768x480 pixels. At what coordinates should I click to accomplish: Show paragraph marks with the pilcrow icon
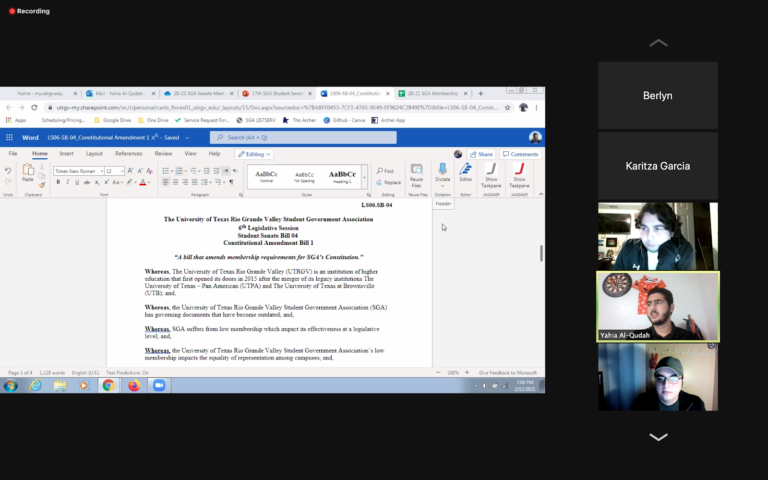tap(231, 182)
